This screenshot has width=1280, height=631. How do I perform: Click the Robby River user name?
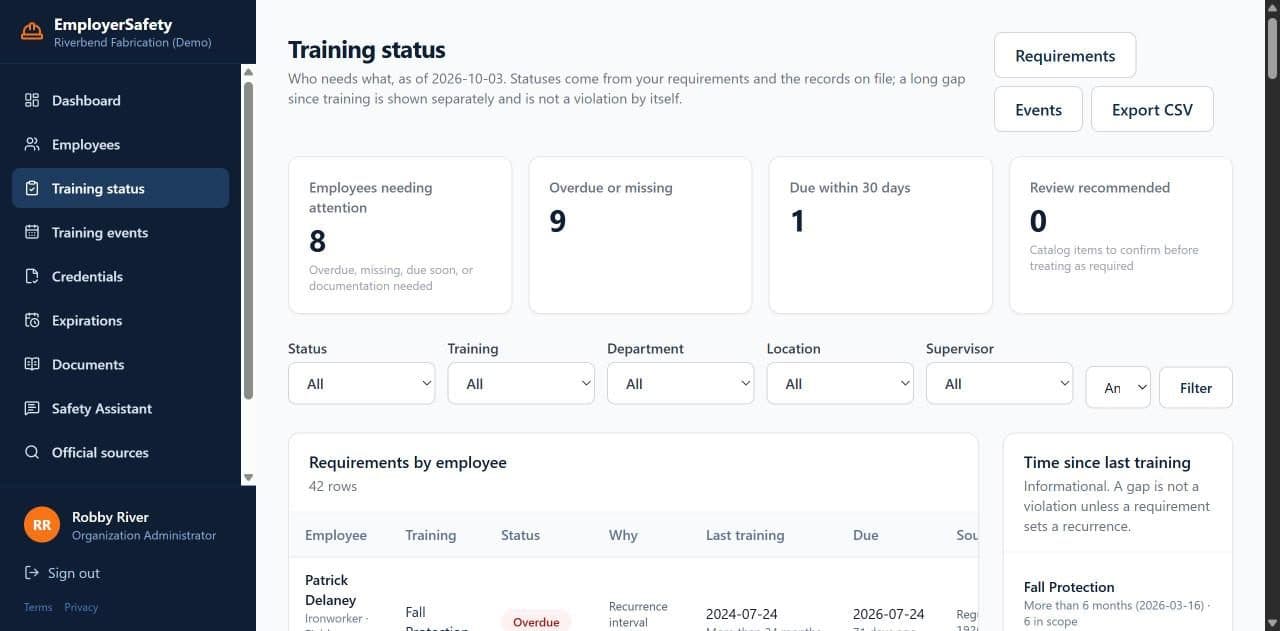pyautogui.click(x=110, y=517)
